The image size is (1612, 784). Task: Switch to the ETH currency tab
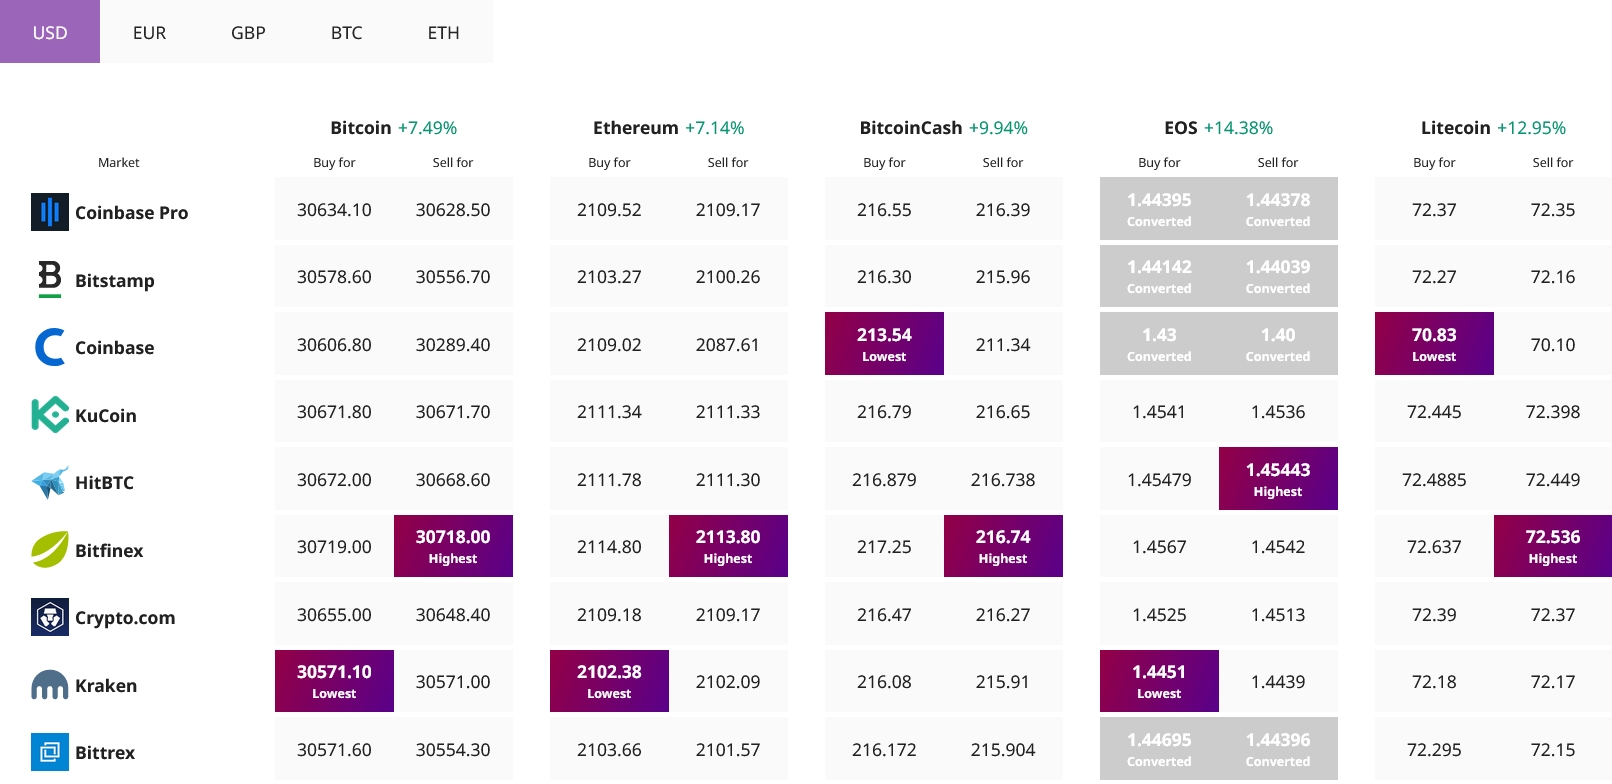click(444, 32)
